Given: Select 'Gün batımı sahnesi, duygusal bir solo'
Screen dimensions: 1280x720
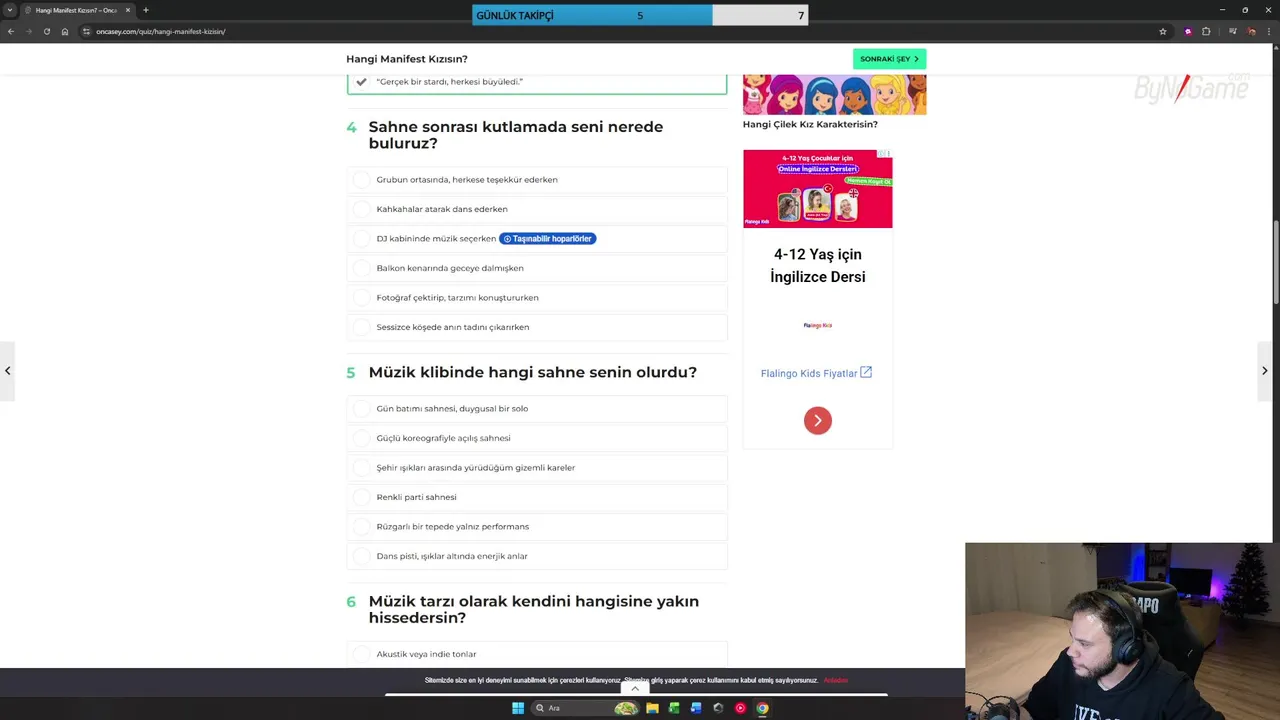Looking at the screenshot, I should tap(537, 409).
